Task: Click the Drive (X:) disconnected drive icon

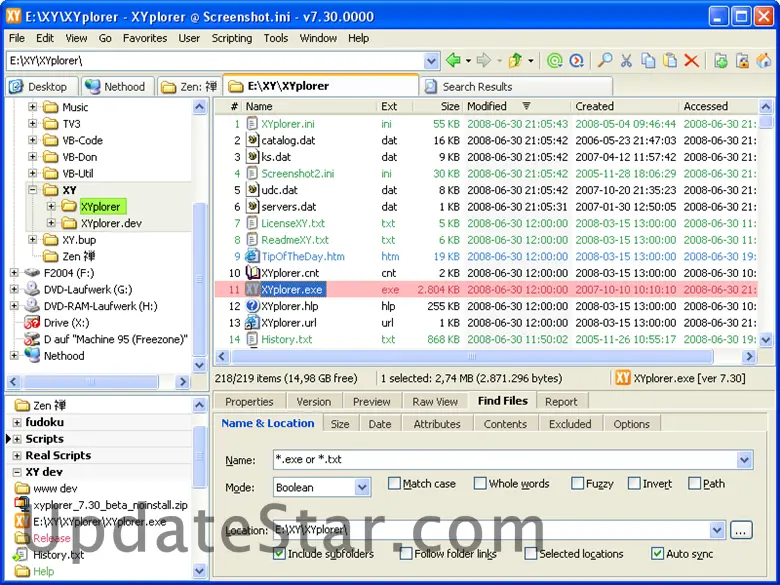Action: pos(32,323)
